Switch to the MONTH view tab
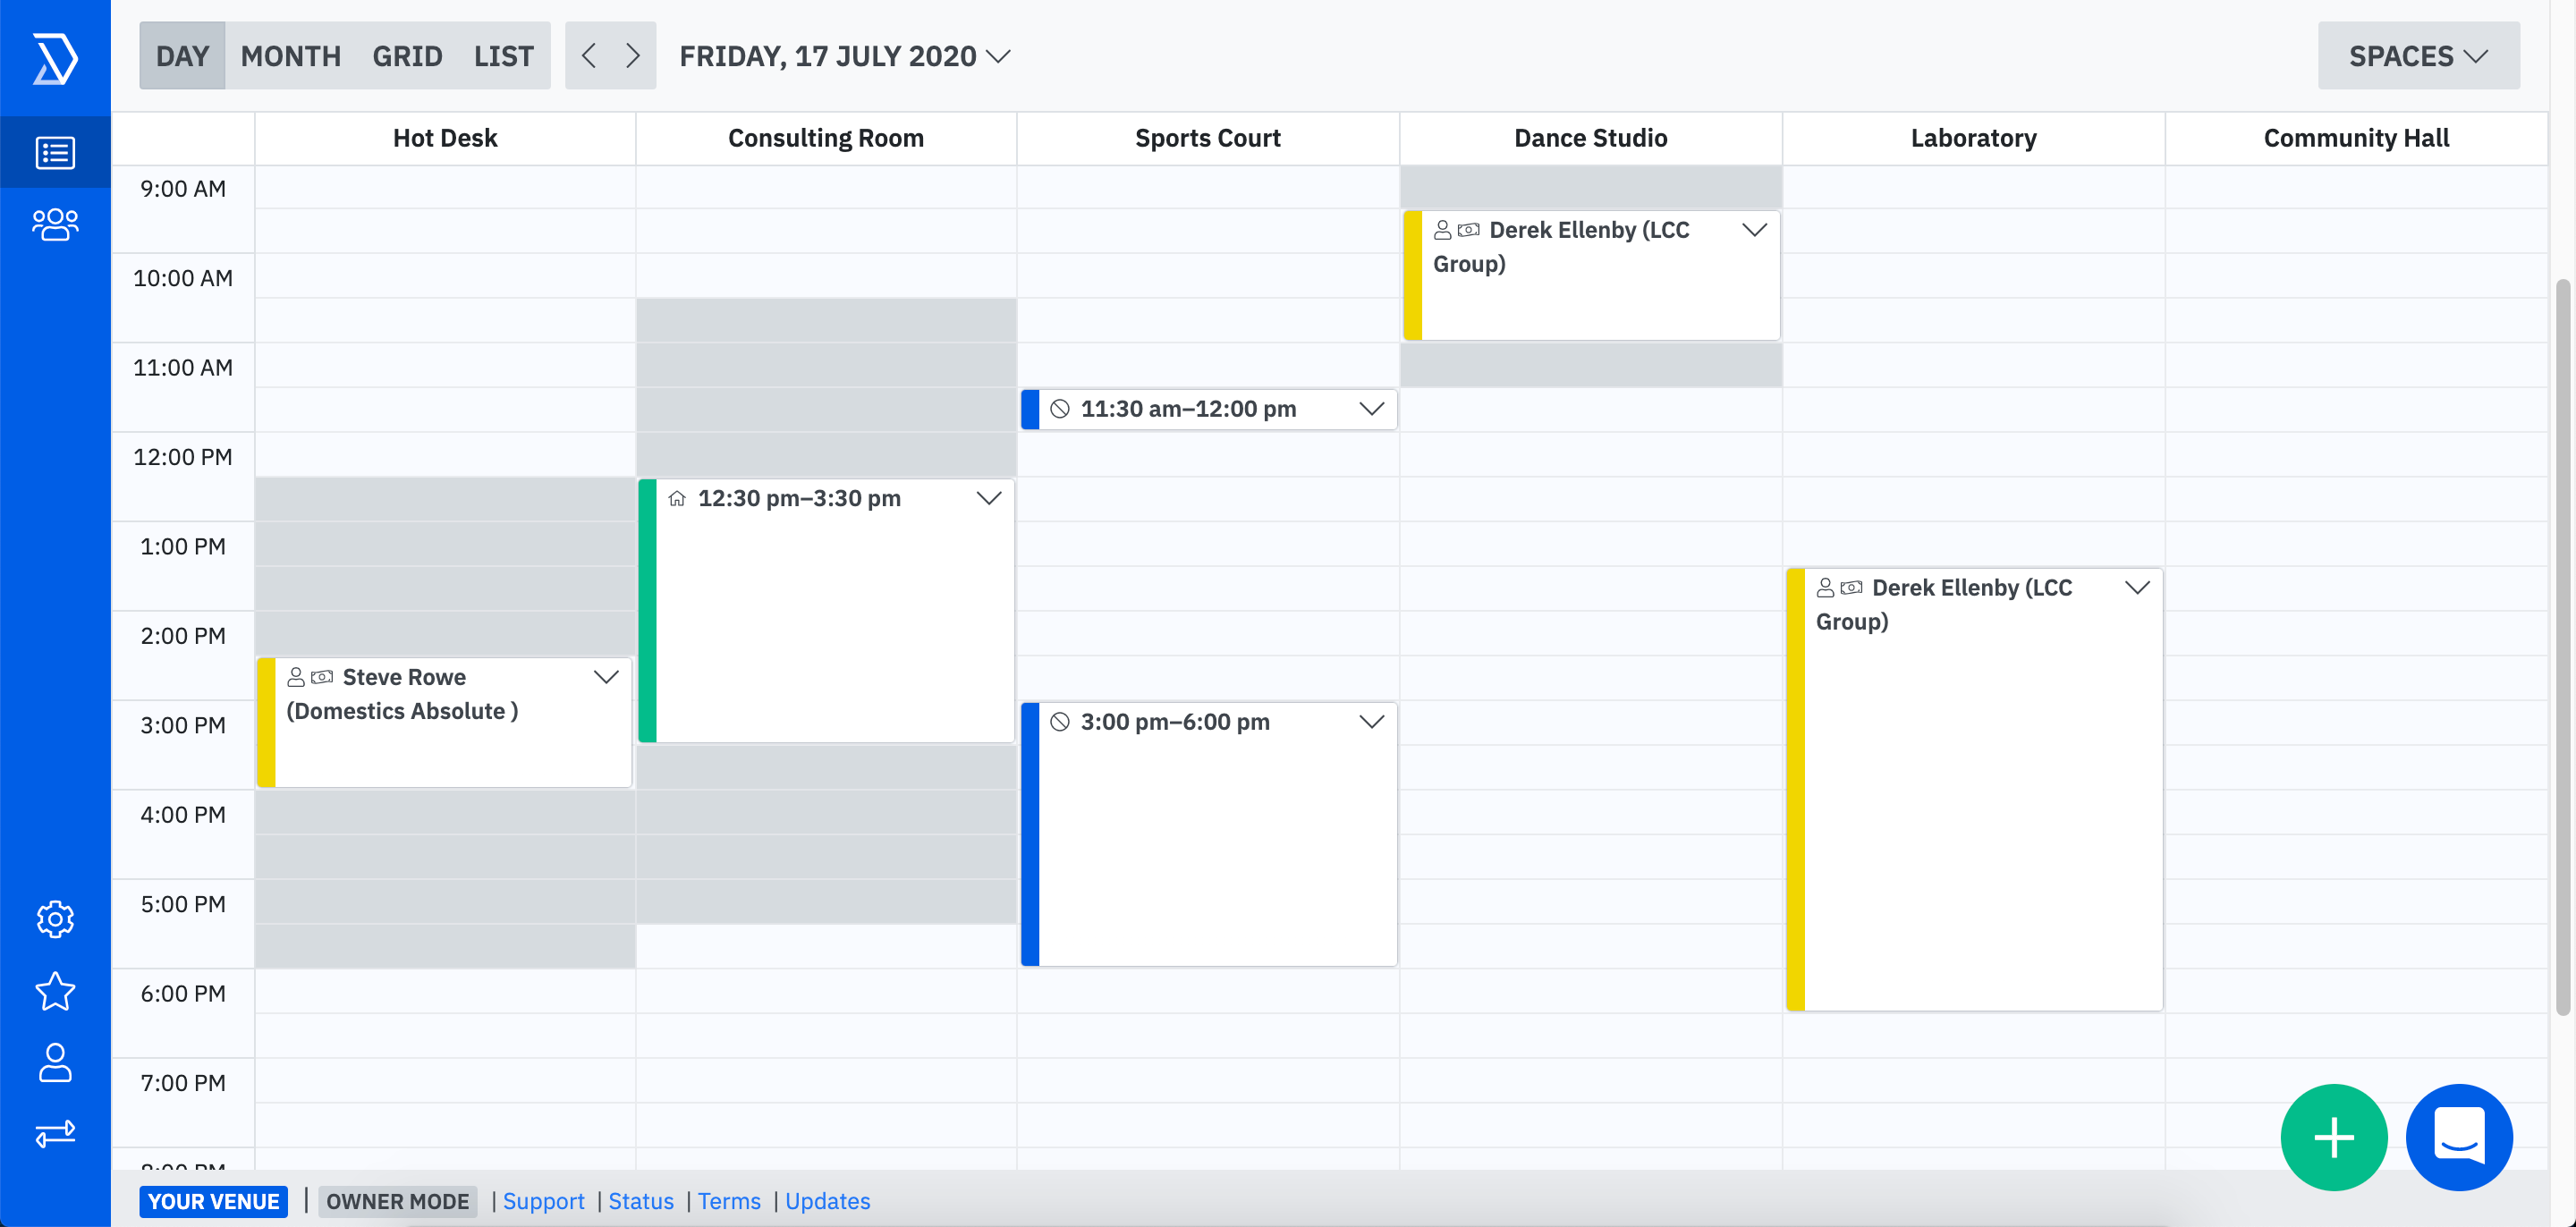The image size is (2576, 1227). (x=291, y=56)
